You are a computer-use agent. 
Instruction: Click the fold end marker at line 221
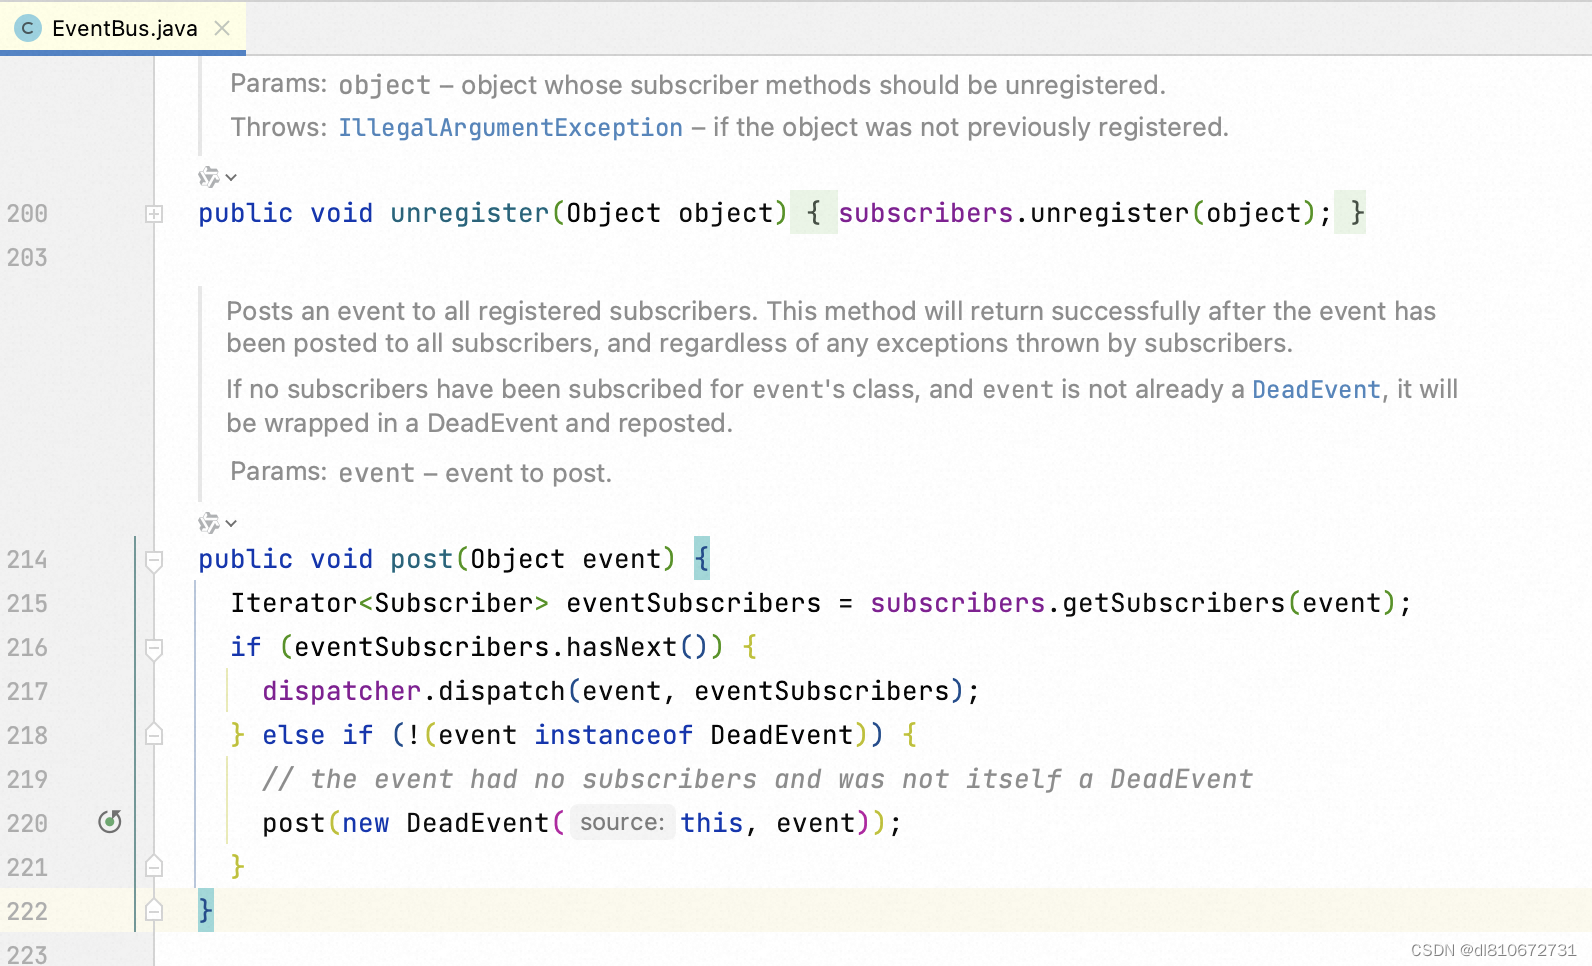point(154,866)
